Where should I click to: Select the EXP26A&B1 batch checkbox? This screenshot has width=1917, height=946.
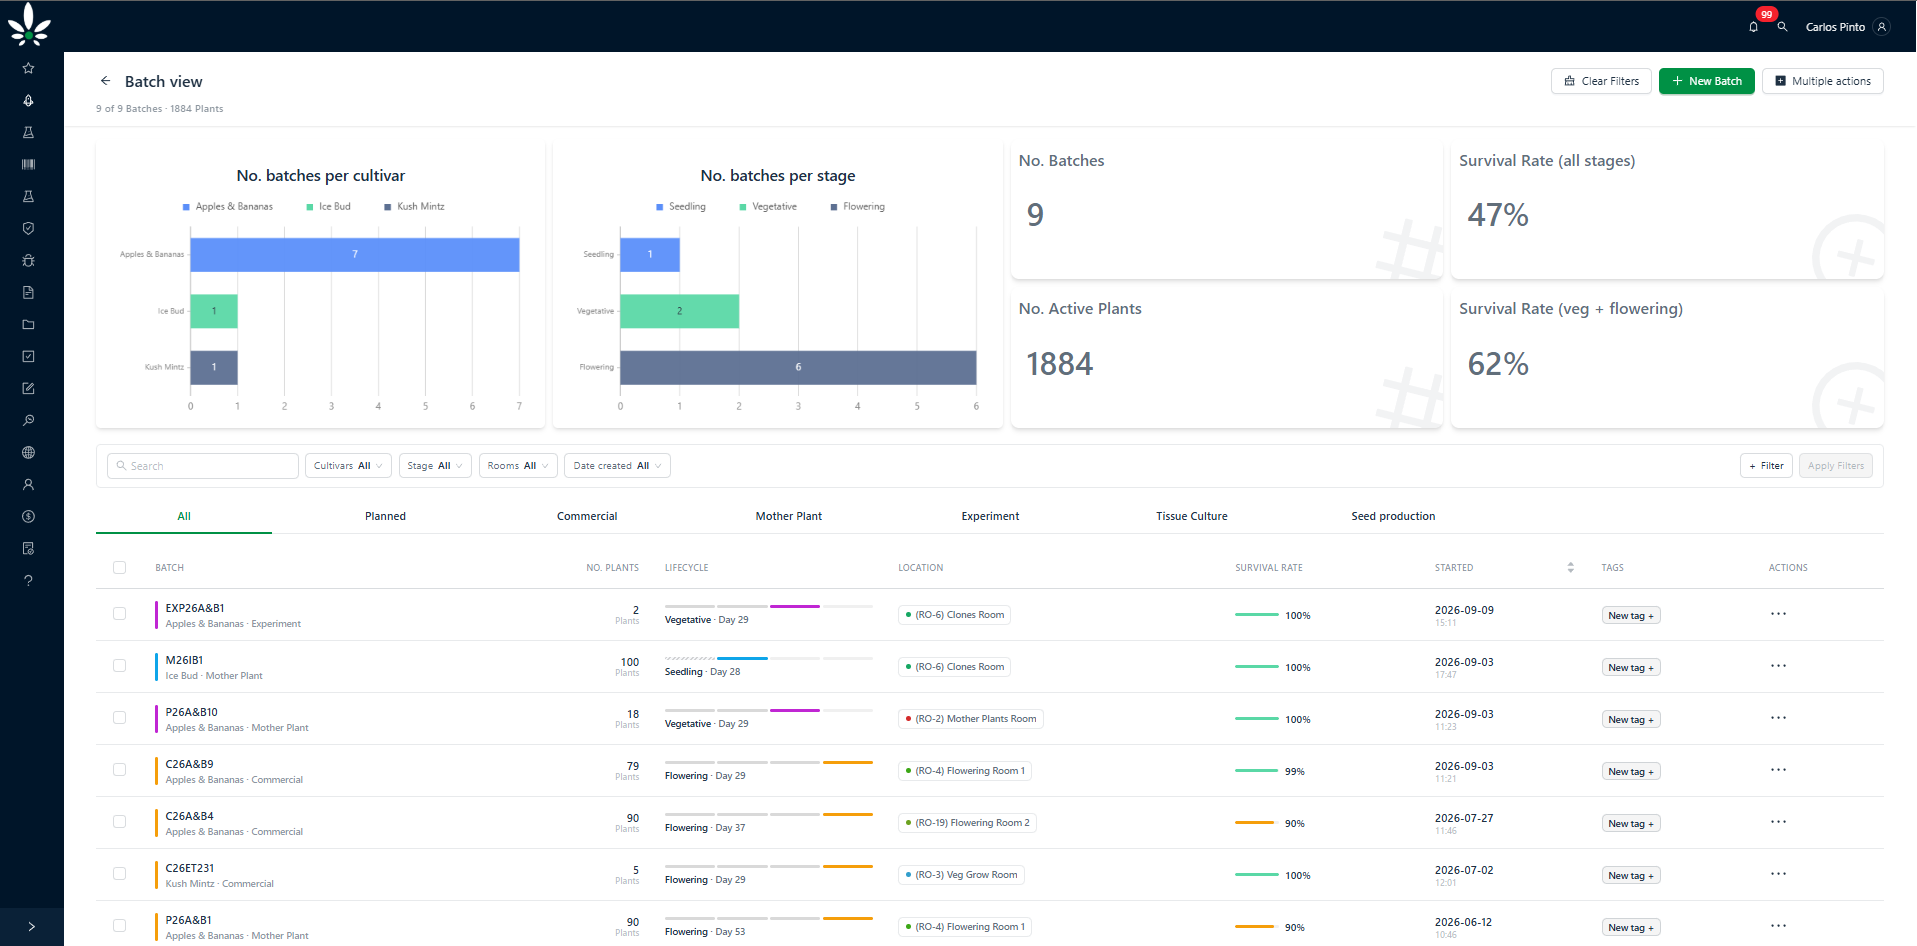click(x=119, y=614)
